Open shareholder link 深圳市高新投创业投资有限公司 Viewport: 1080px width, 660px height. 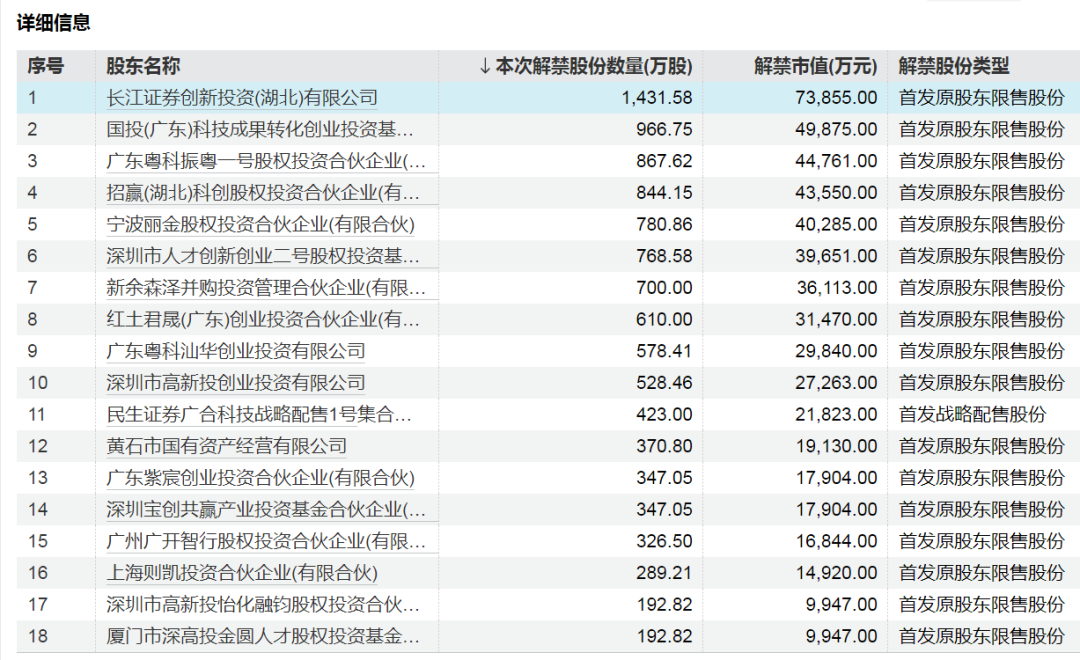[x=236, y=383]
